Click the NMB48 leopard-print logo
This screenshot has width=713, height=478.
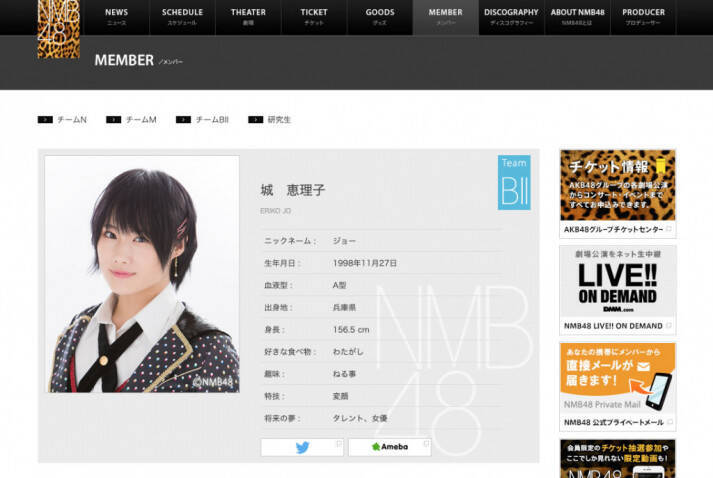point(58,28)
